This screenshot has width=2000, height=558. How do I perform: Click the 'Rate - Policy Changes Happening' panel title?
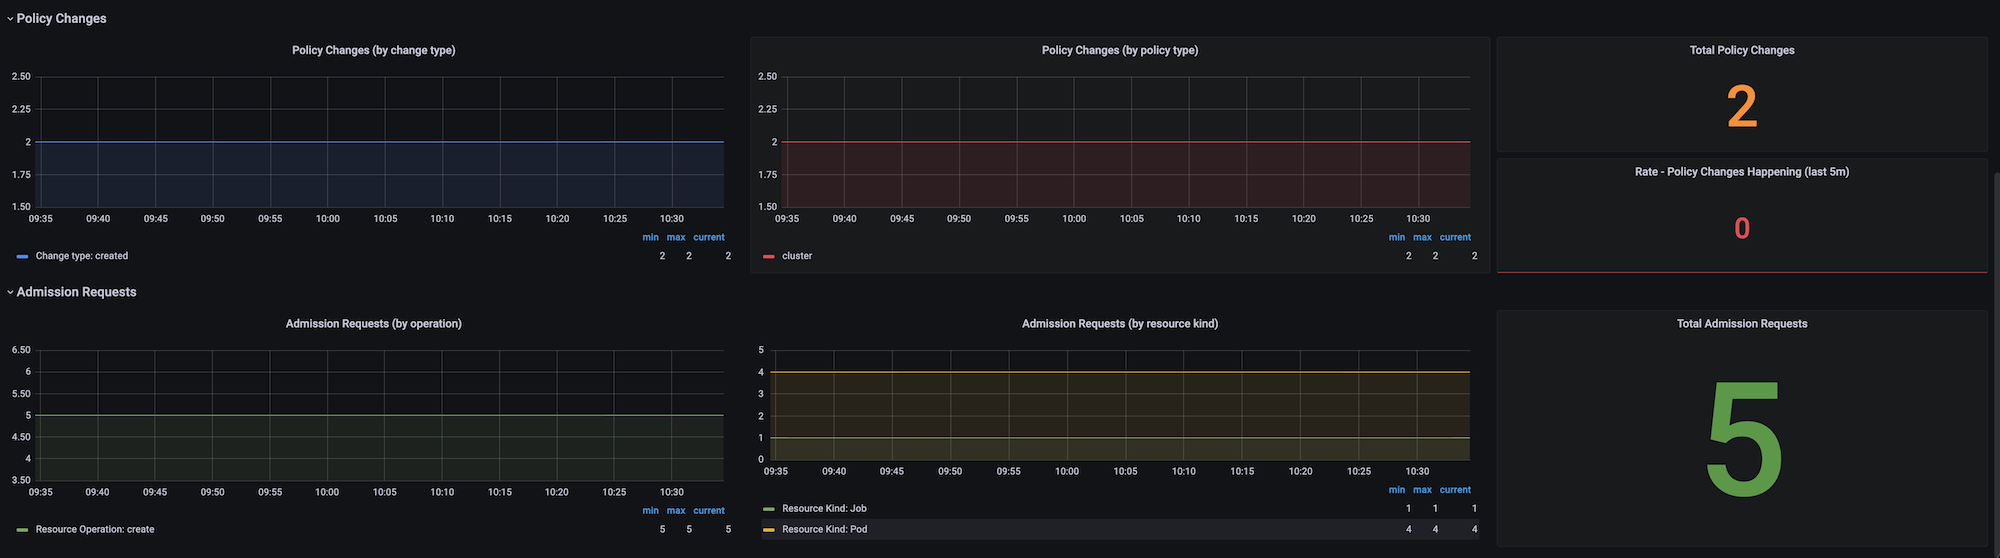(x=1741, y=172)
